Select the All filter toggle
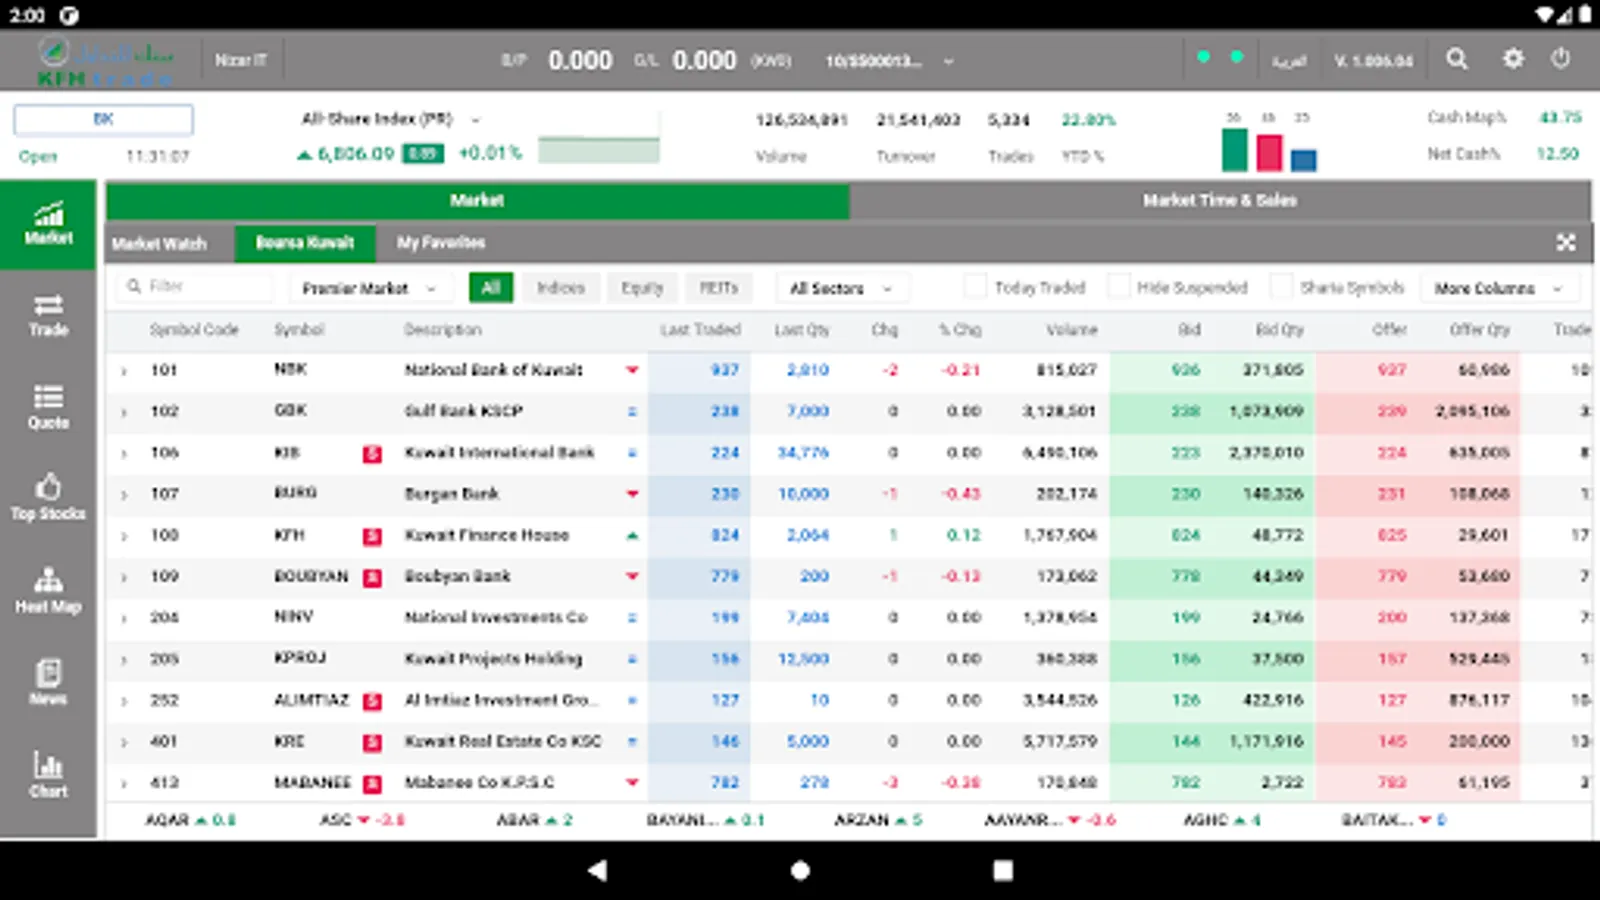Screen dimensions: 1600x900 (x=491, y=288)
